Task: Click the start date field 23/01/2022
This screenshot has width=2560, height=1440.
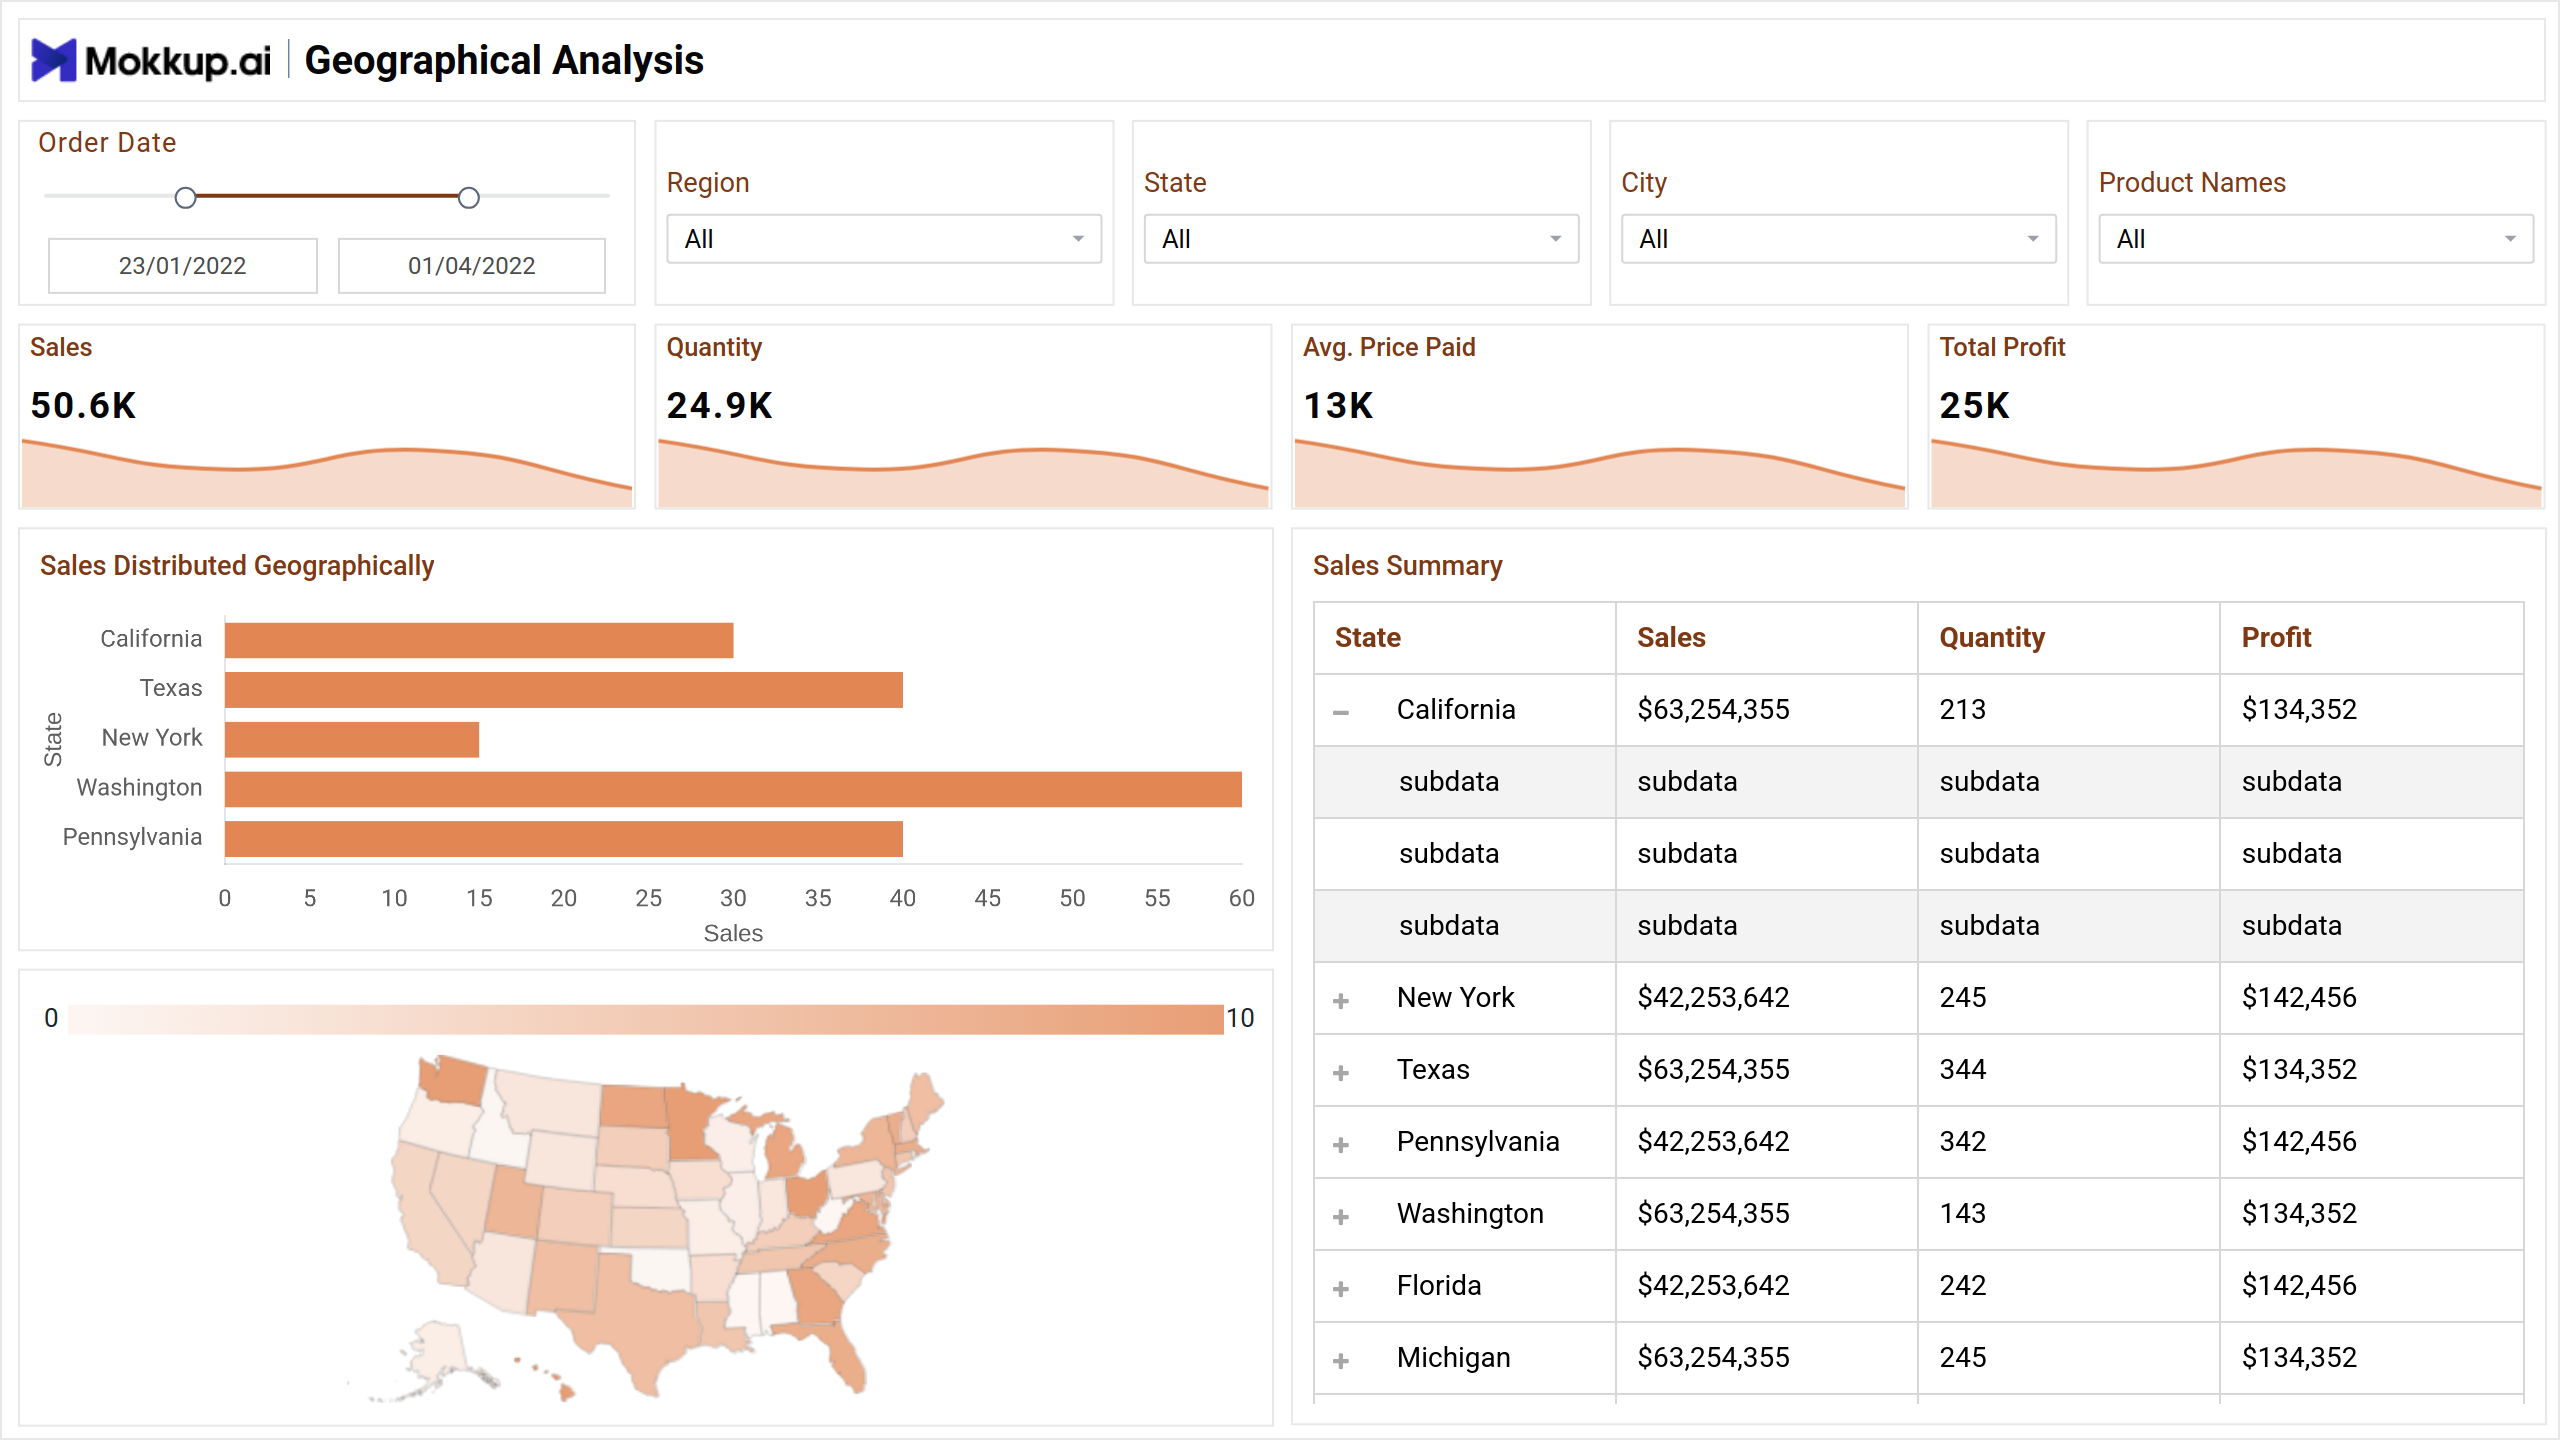Action: point(183,265)
